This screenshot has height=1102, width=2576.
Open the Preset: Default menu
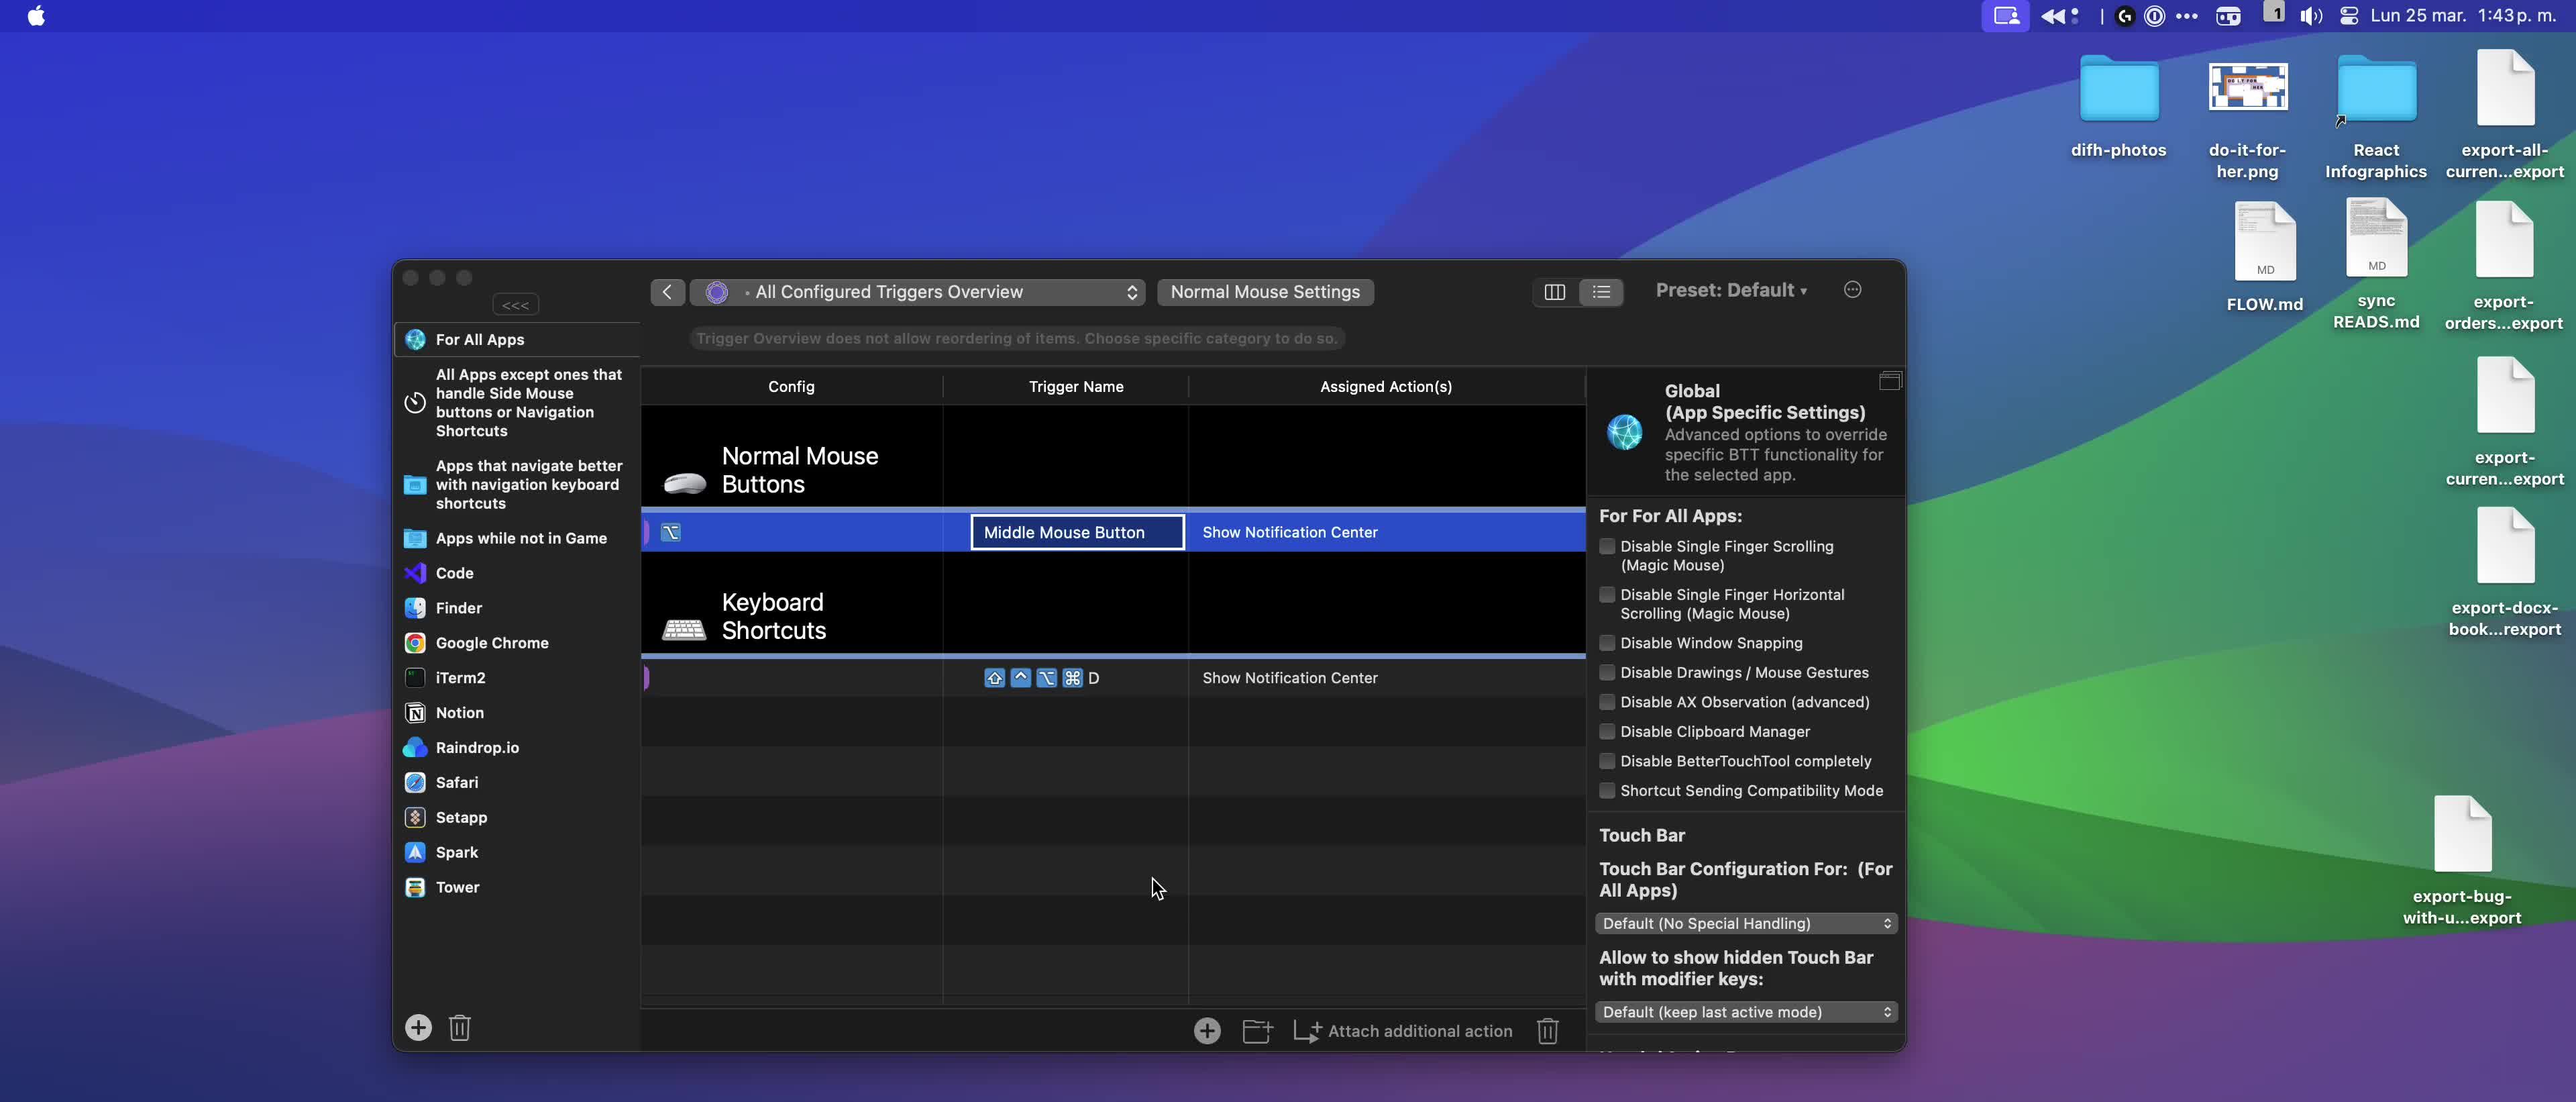click(1731, 290)
